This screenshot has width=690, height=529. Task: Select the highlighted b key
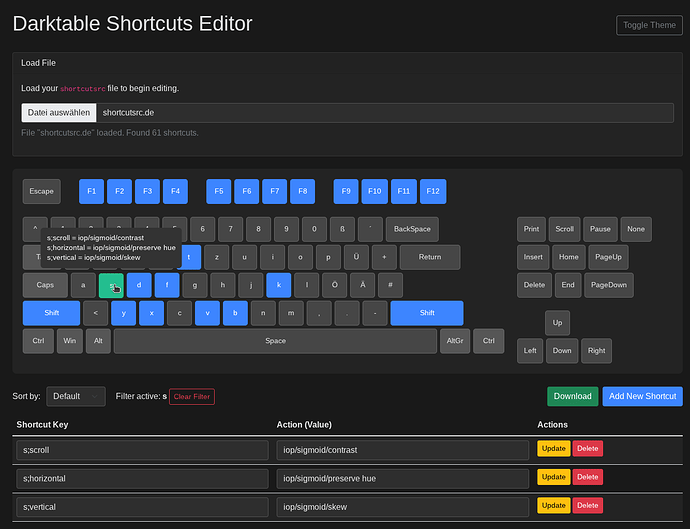coord(235,313)
